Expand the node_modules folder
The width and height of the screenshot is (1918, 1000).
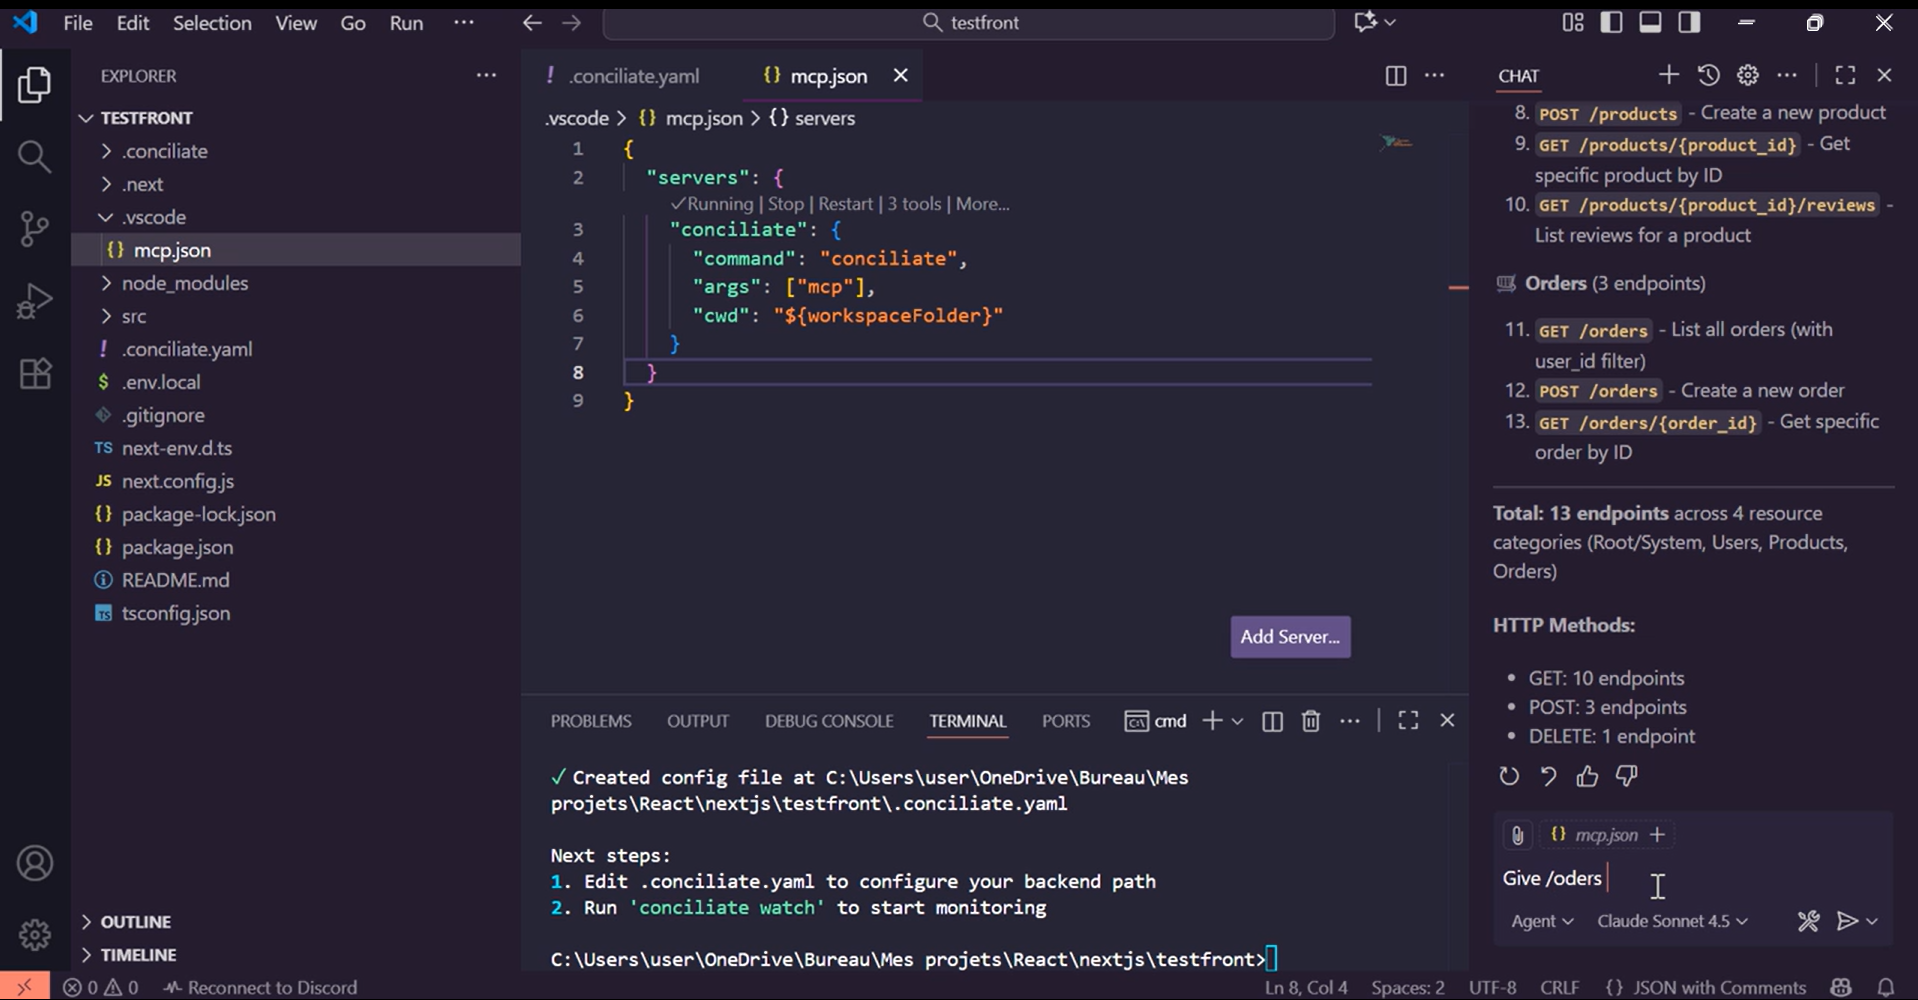coord(184,283)
